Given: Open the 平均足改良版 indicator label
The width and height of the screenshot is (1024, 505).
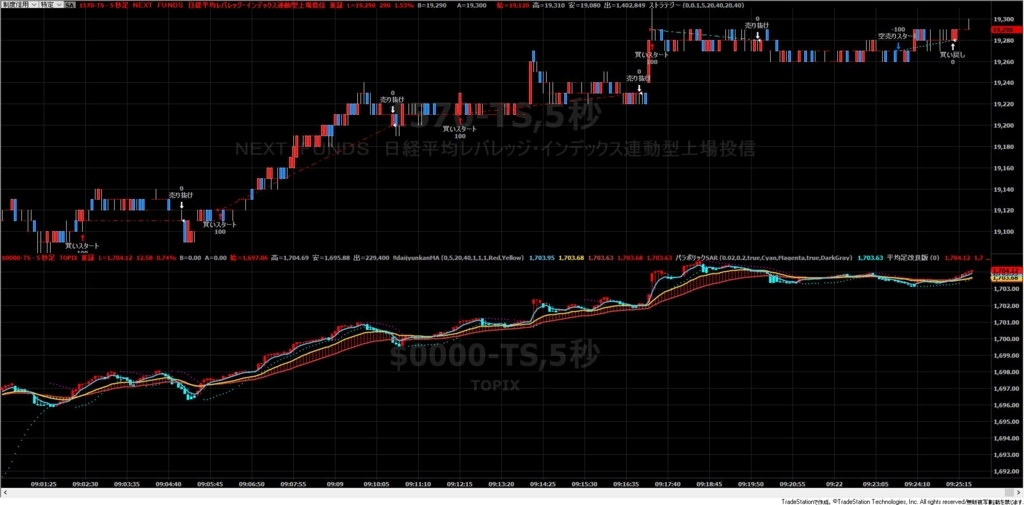Looking at the screenshot, I should (x=912, y=259).
